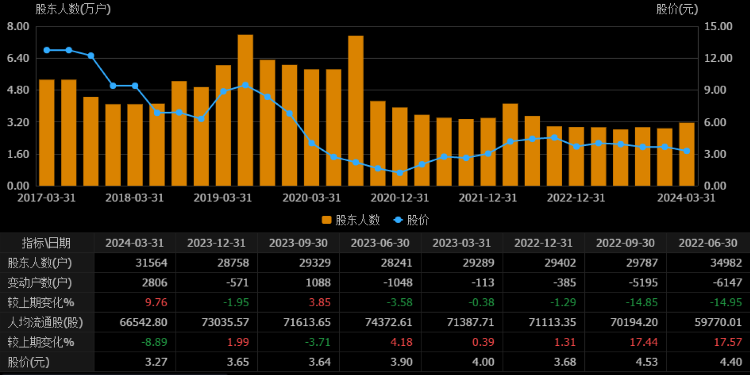
Task: Click the 31564 shareholder count cell
Action: pos(152,263)
